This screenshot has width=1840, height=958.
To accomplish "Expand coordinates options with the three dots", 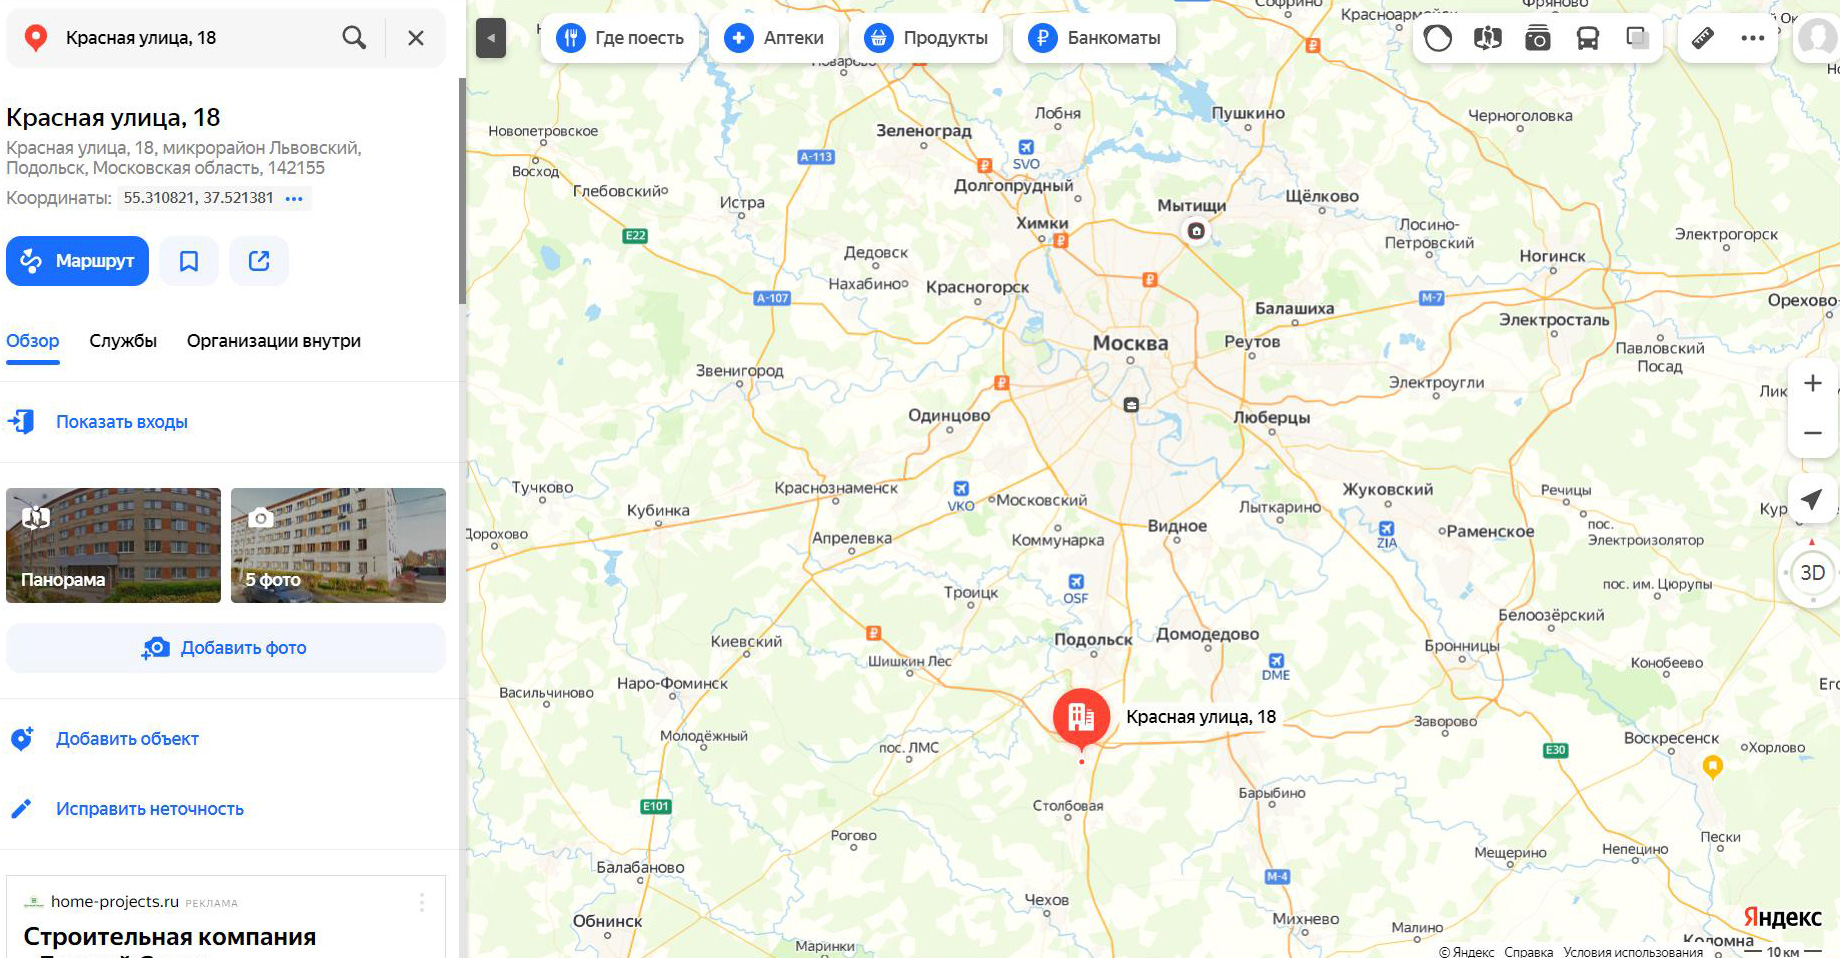I will click(294, 198).
